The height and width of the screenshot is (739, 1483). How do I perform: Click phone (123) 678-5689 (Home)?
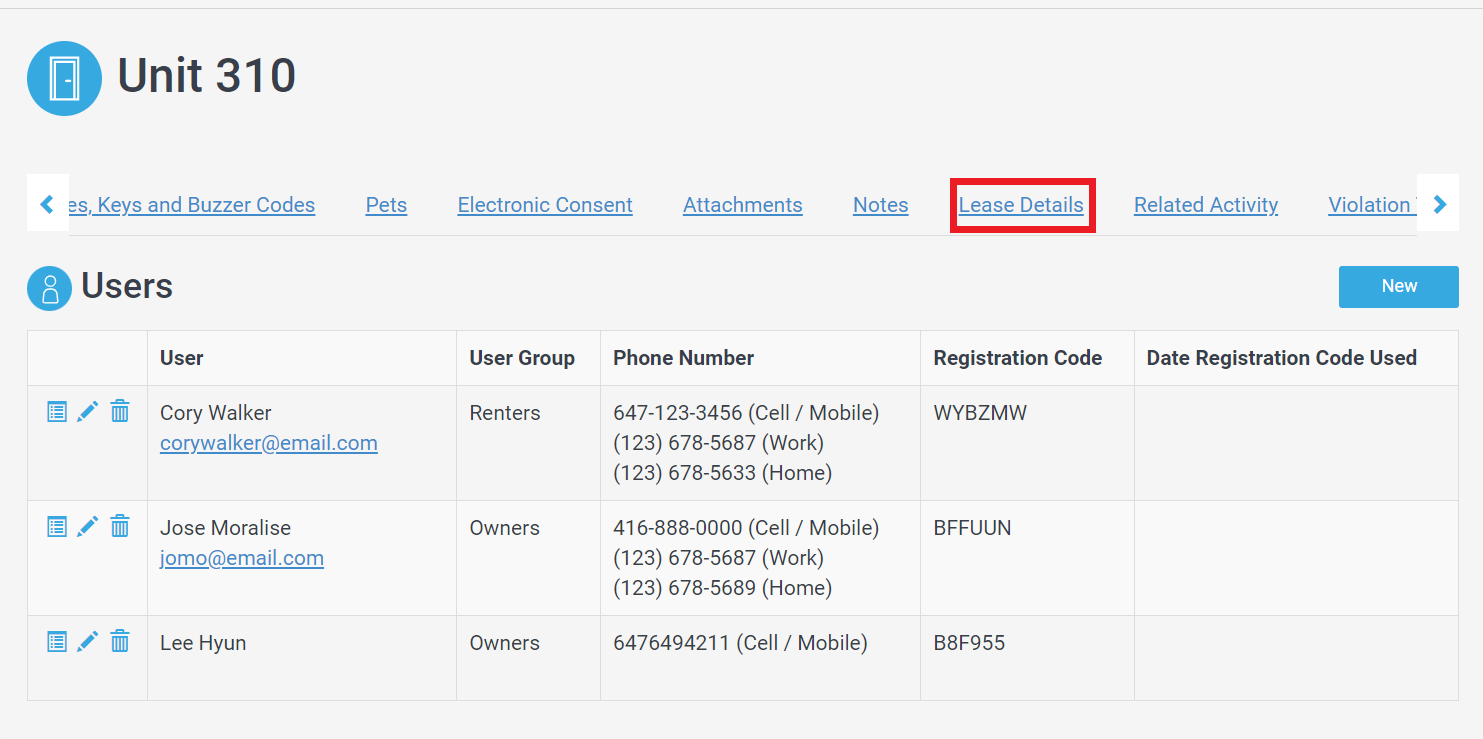[723, 588]
